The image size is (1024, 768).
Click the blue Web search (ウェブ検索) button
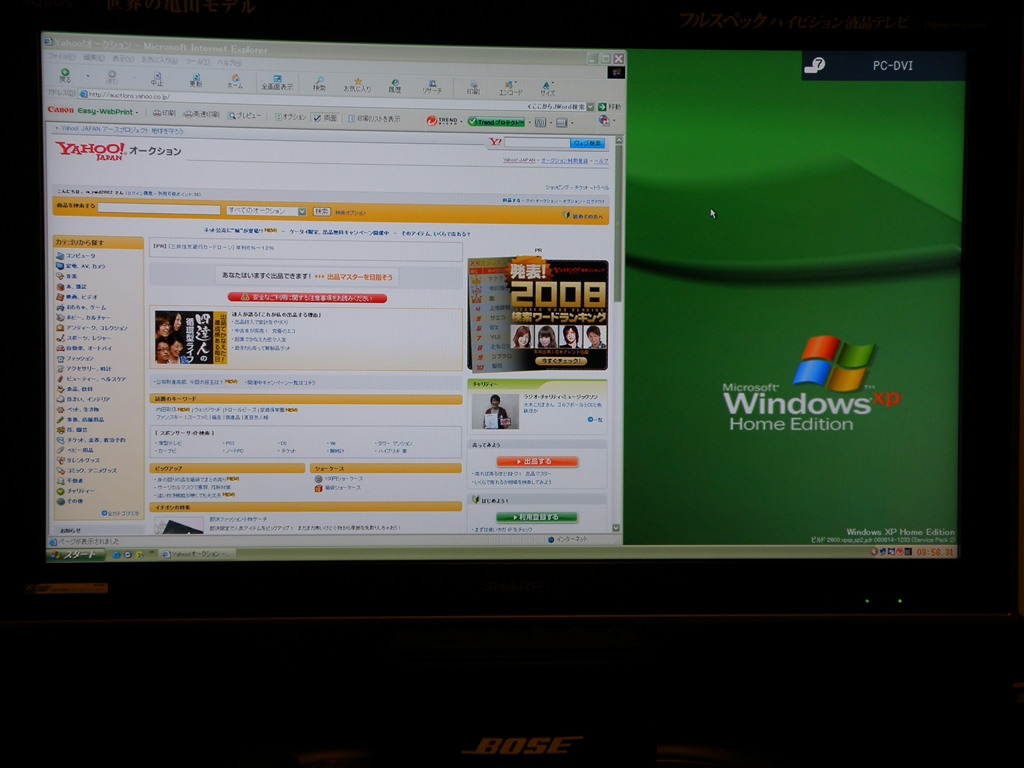coord(587,143)
